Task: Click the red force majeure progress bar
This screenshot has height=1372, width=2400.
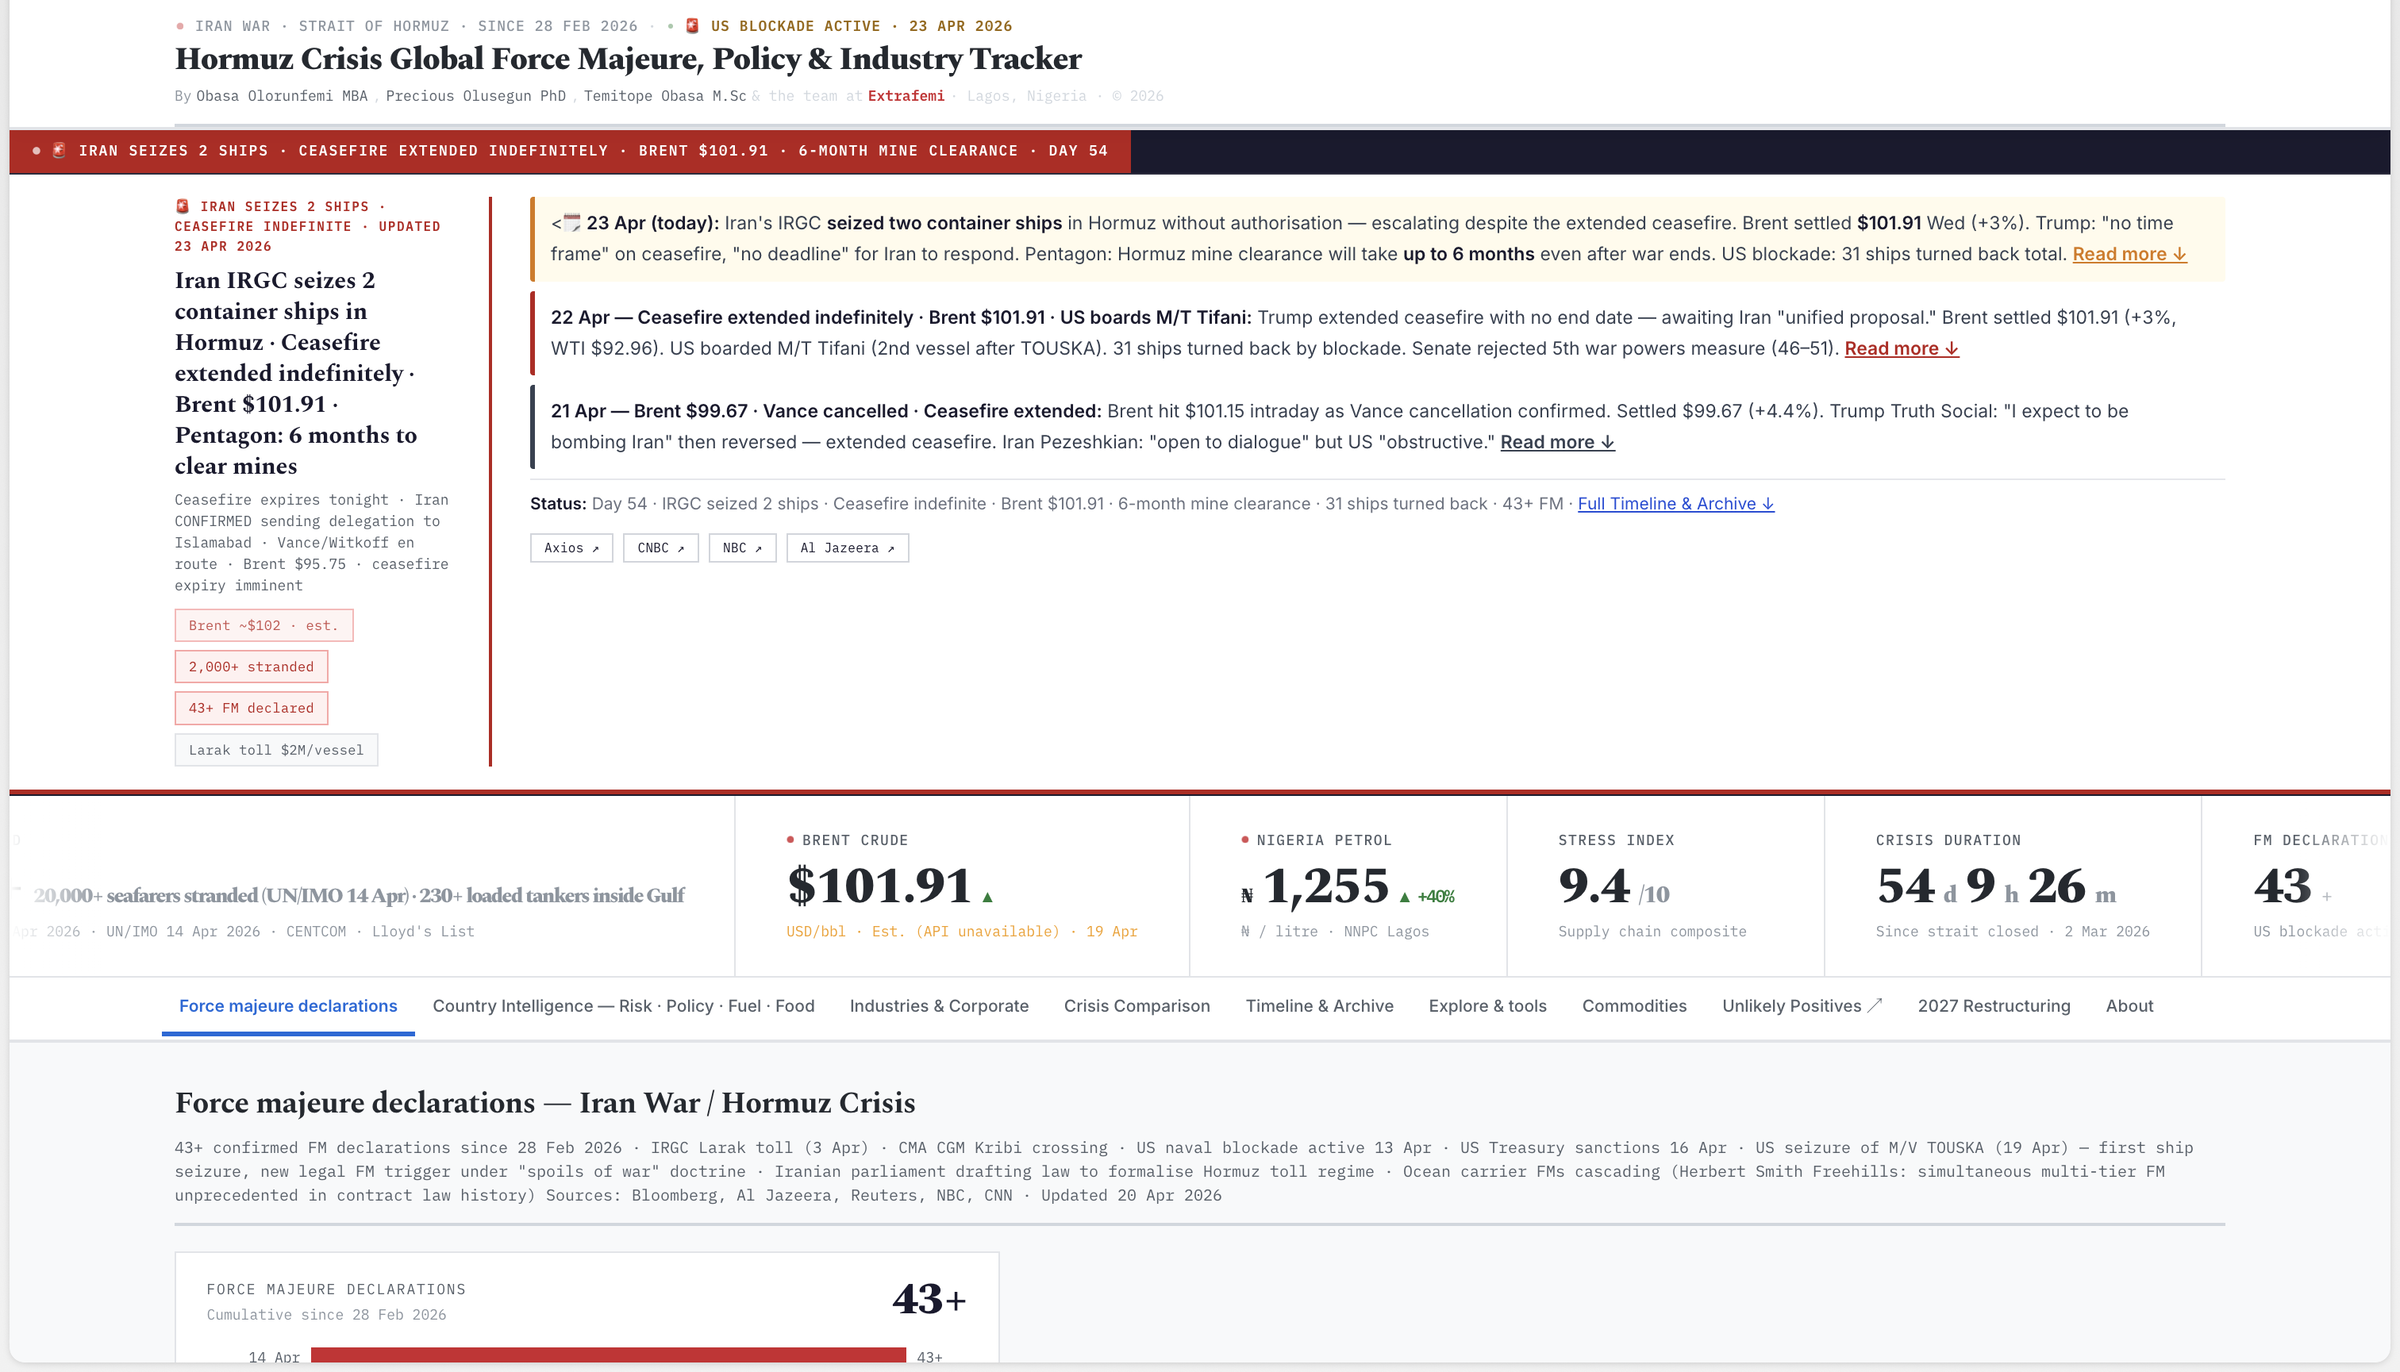Action: click(608, 1356)
